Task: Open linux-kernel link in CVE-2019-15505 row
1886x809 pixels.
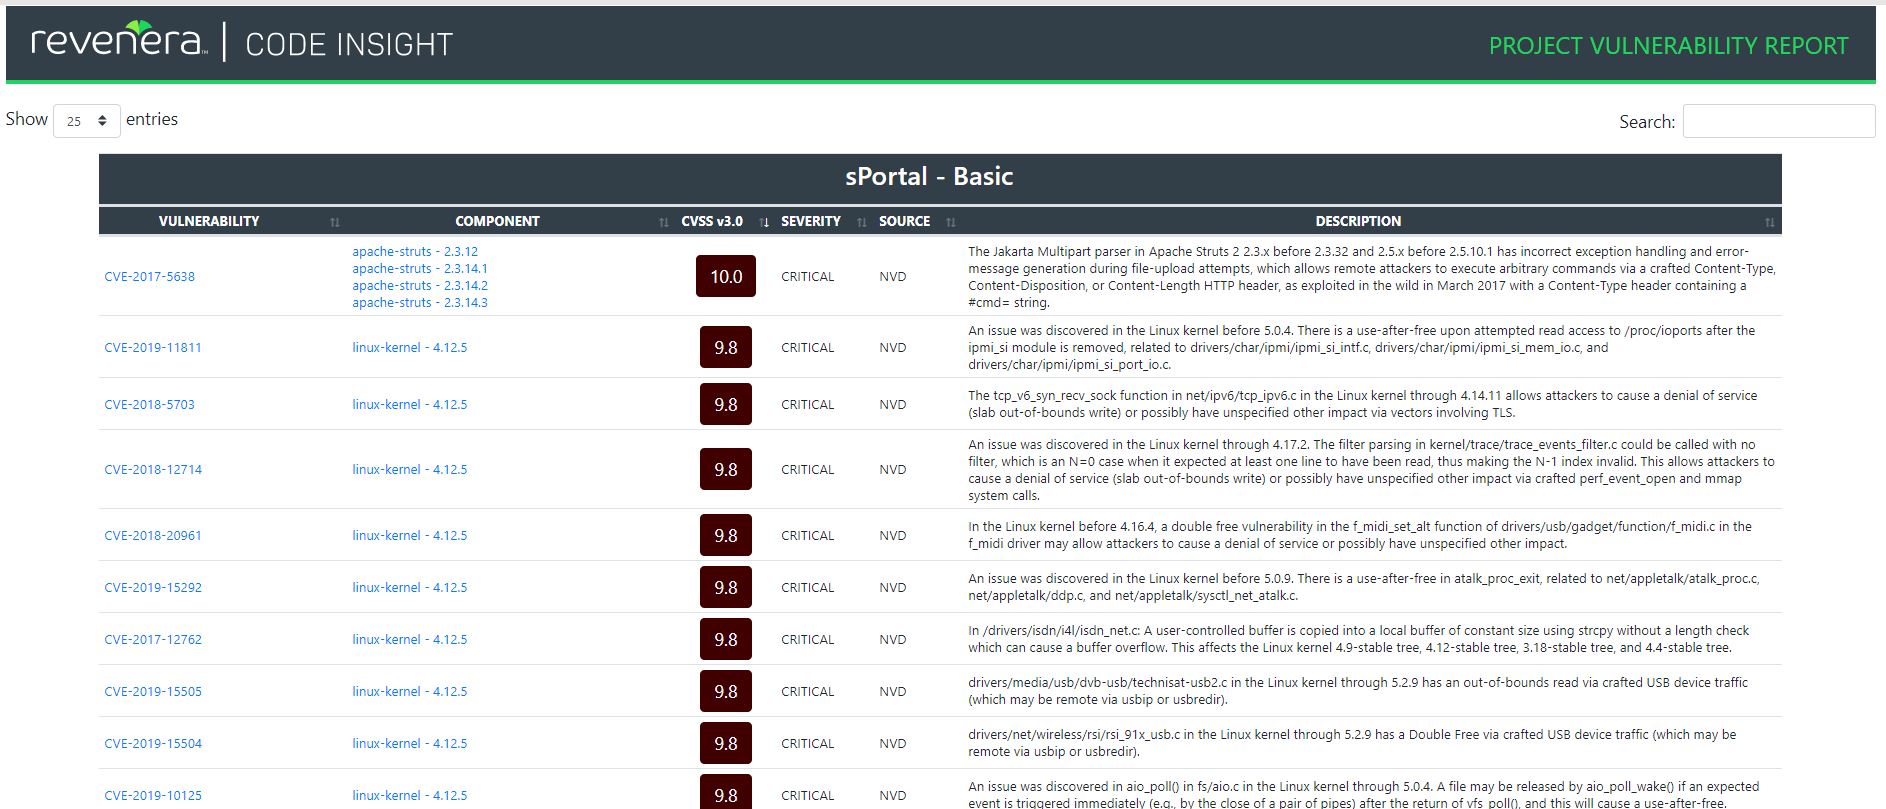Action: 409,692
